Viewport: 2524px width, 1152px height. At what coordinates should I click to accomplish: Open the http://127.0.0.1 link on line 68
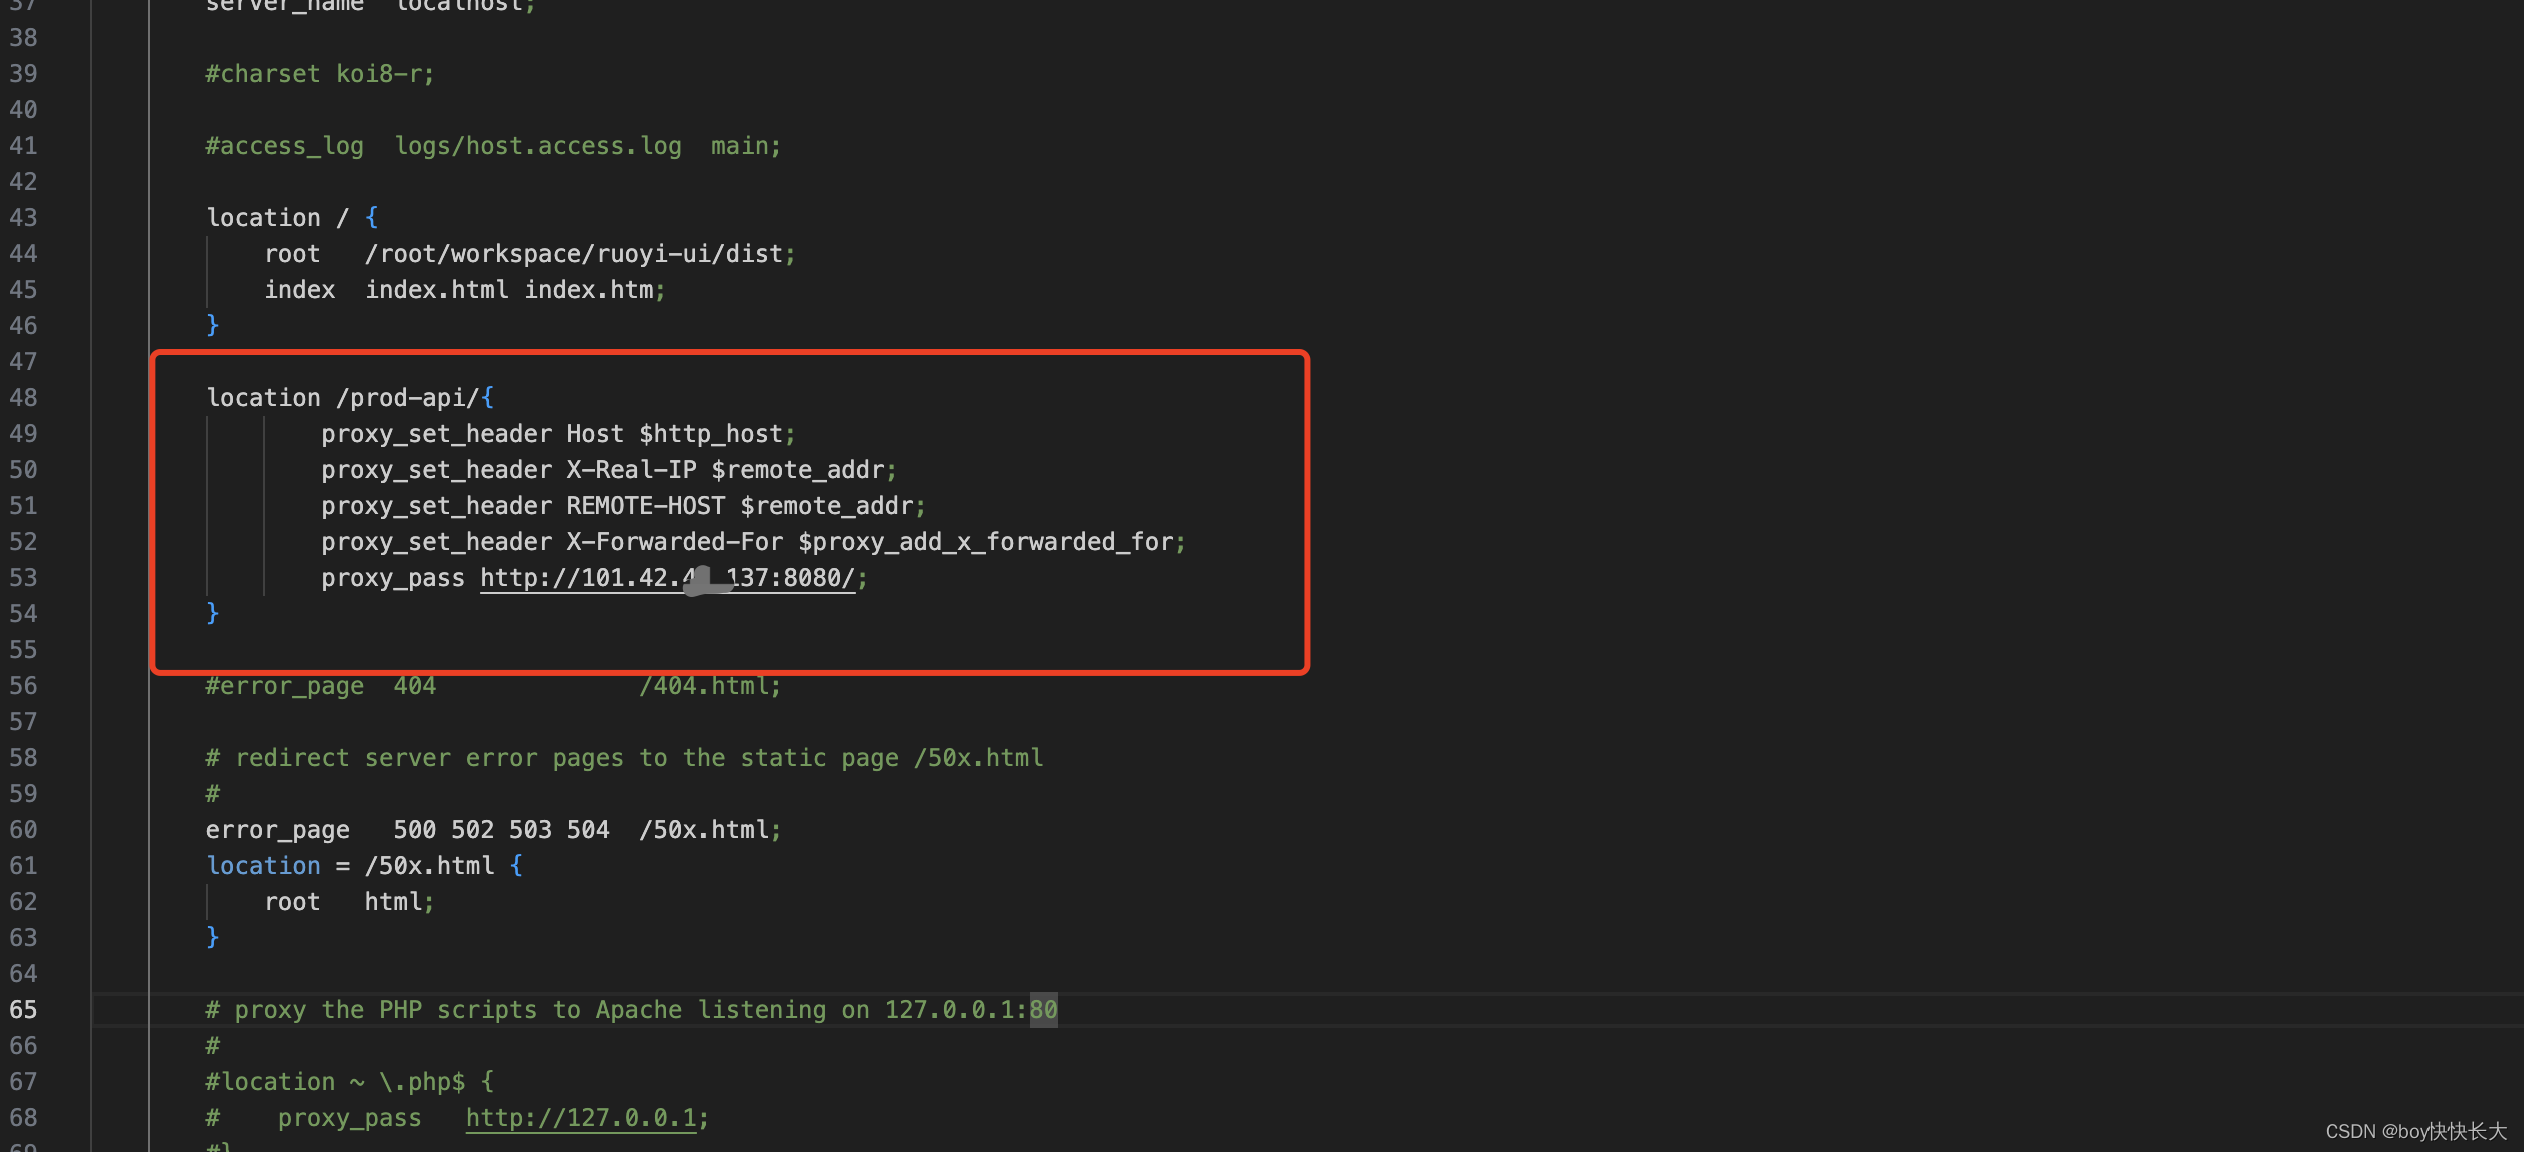(x=581, y=1118)
